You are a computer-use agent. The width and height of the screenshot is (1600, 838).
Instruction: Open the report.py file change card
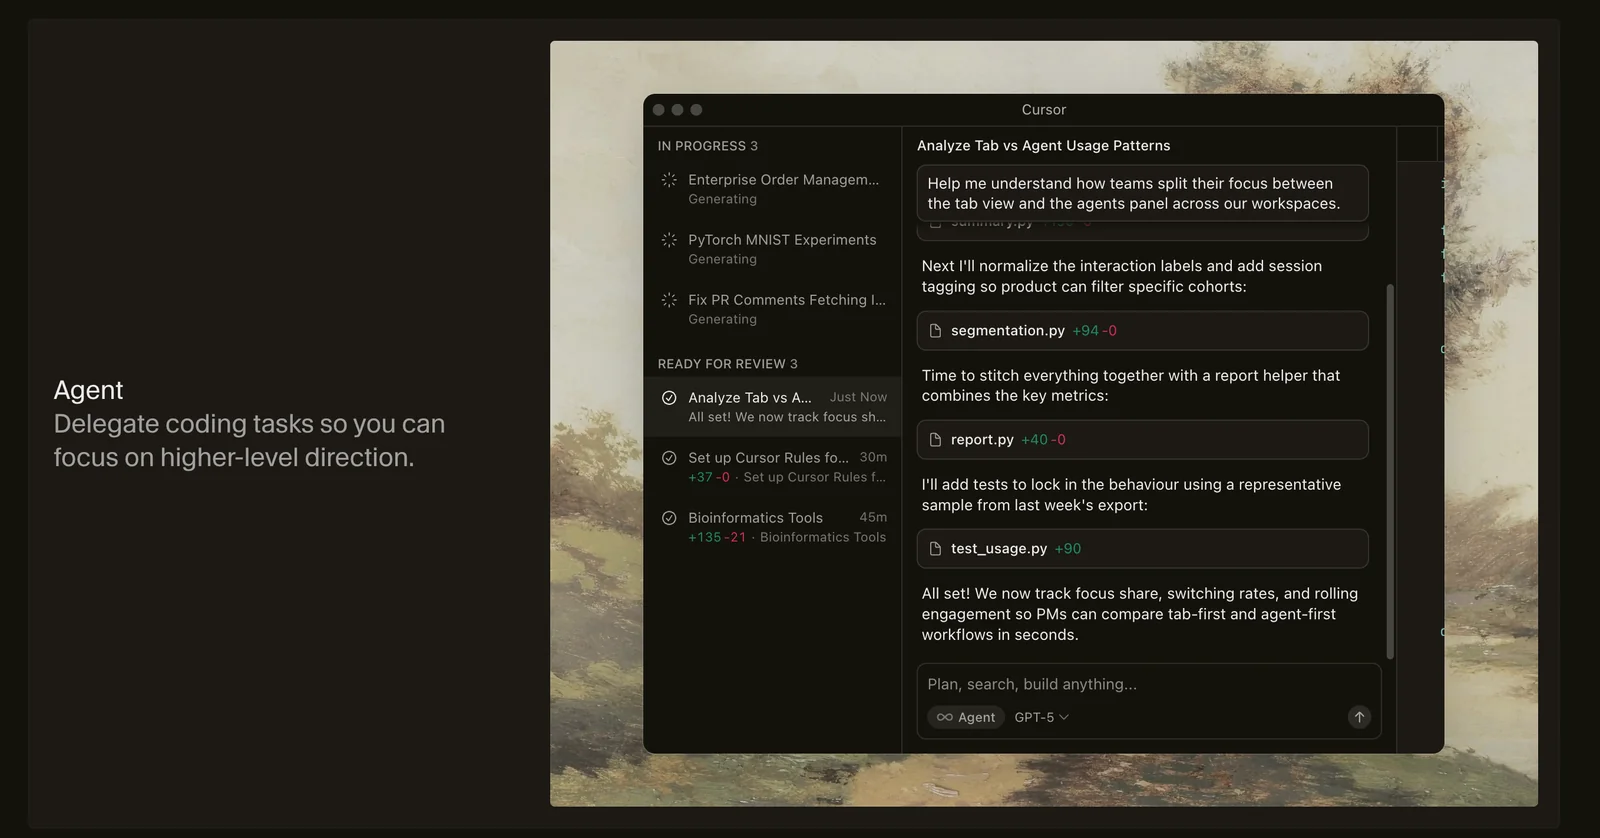click(1142, 440)
